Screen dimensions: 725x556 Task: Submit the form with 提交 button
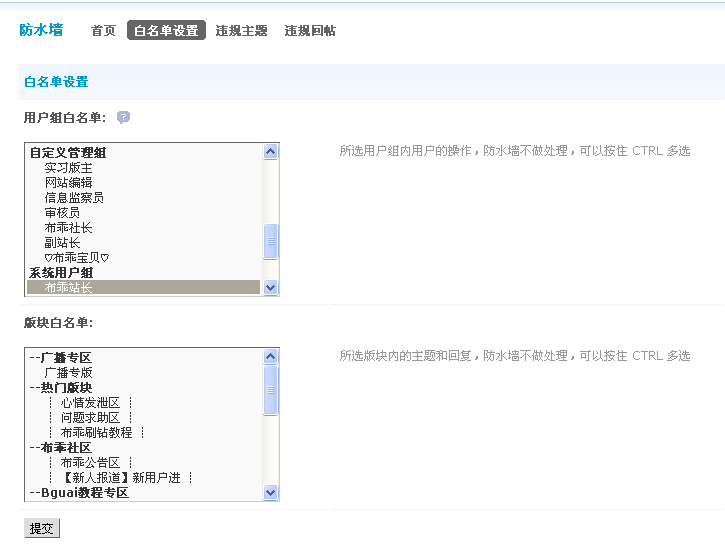pos(42,528)
